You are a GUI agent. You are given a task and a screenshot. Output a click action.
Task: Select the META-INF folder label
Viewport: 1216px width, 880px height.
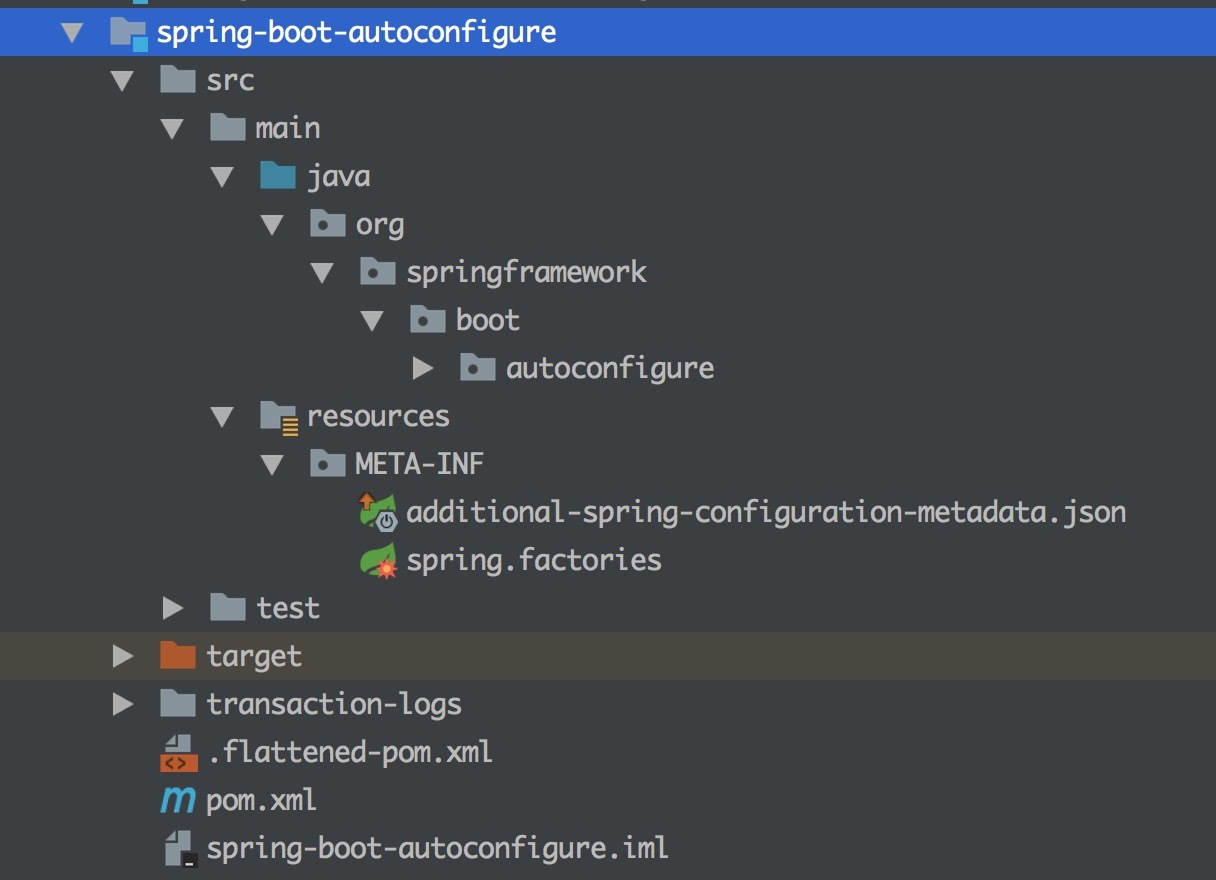pyautogui.click(x=420, y=465)
